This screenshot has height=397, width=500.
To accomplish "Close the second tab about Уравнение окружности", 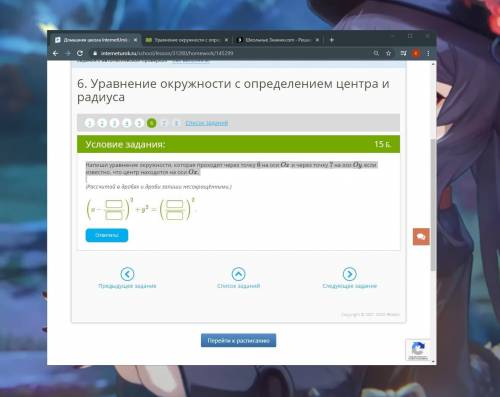I will pyautogui.click(x=226, y=40).
